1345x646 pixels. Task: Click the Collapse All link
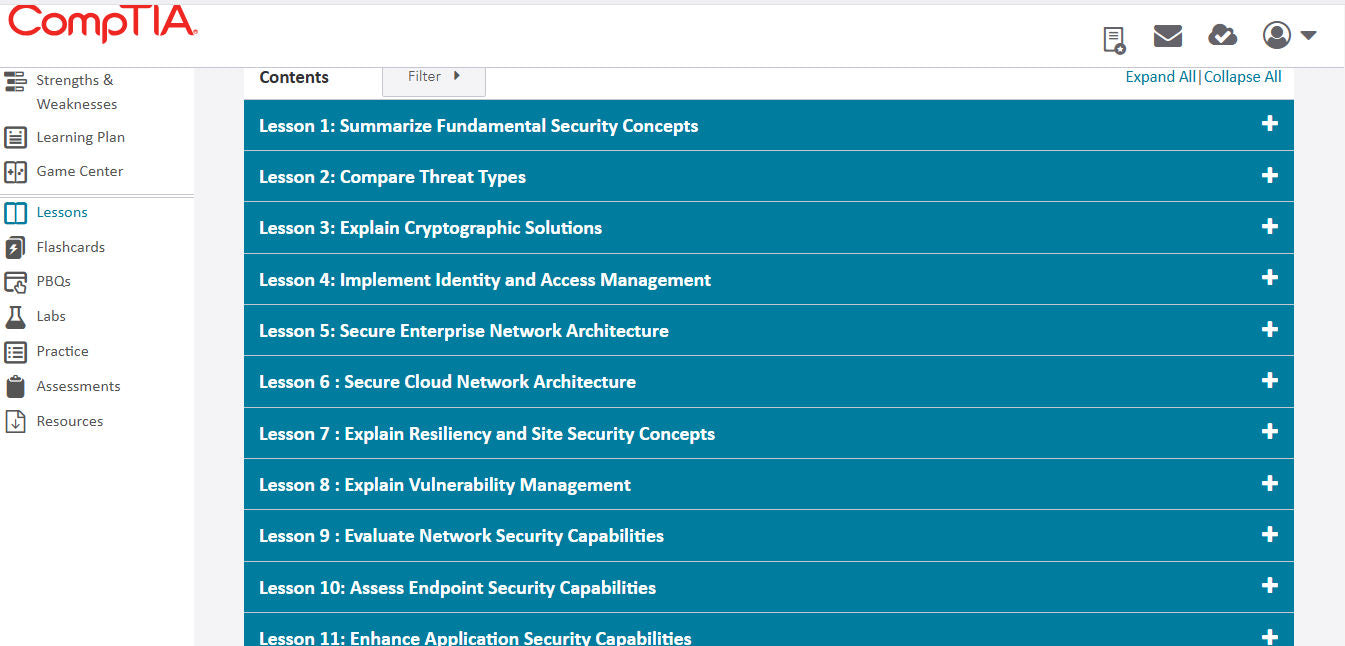pos(1242,76)
